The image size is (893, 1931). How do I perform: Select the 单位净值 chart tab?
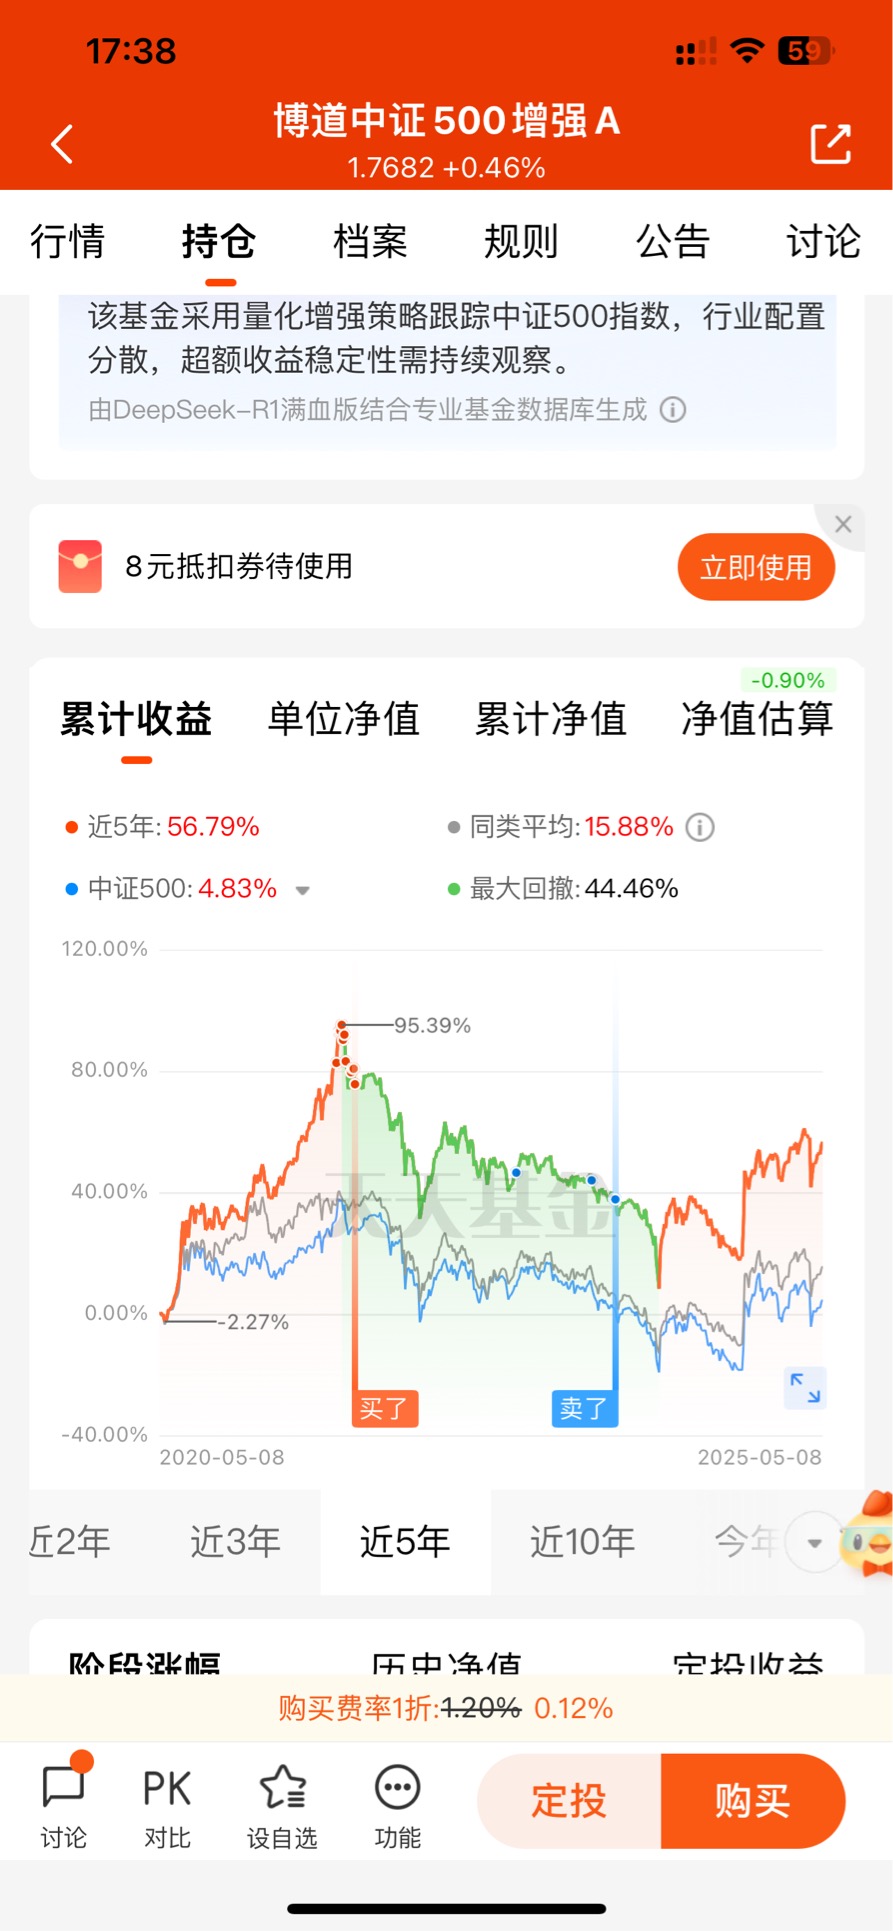click(343, 718)
